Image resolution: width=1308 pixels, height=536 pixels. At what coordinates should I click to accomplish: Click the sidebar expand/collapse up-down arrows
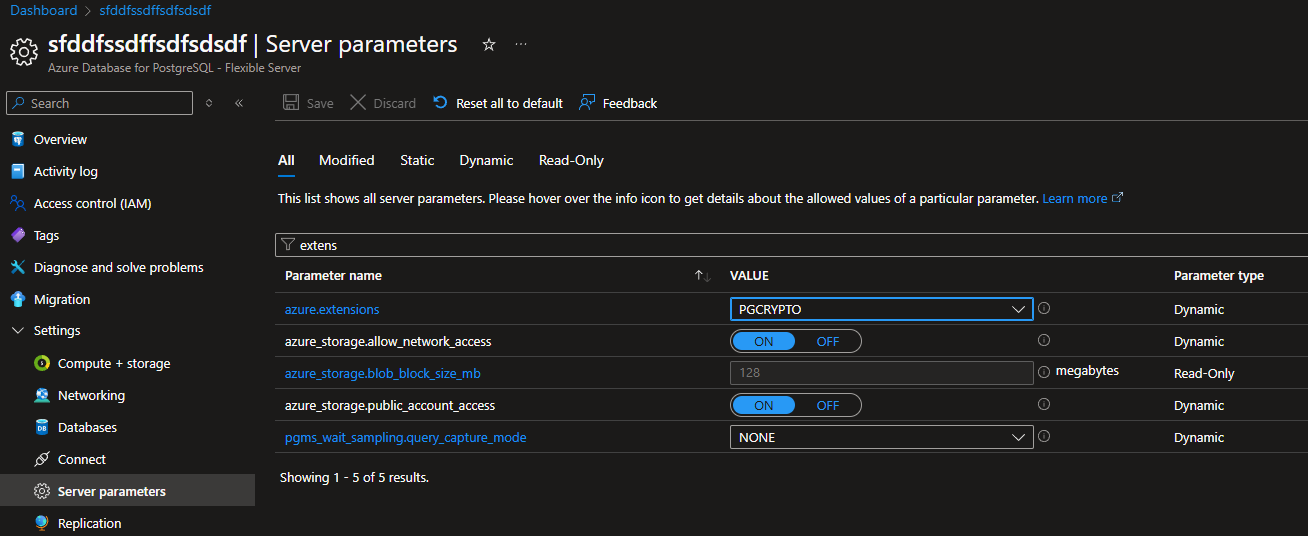(x=209, y=103)
